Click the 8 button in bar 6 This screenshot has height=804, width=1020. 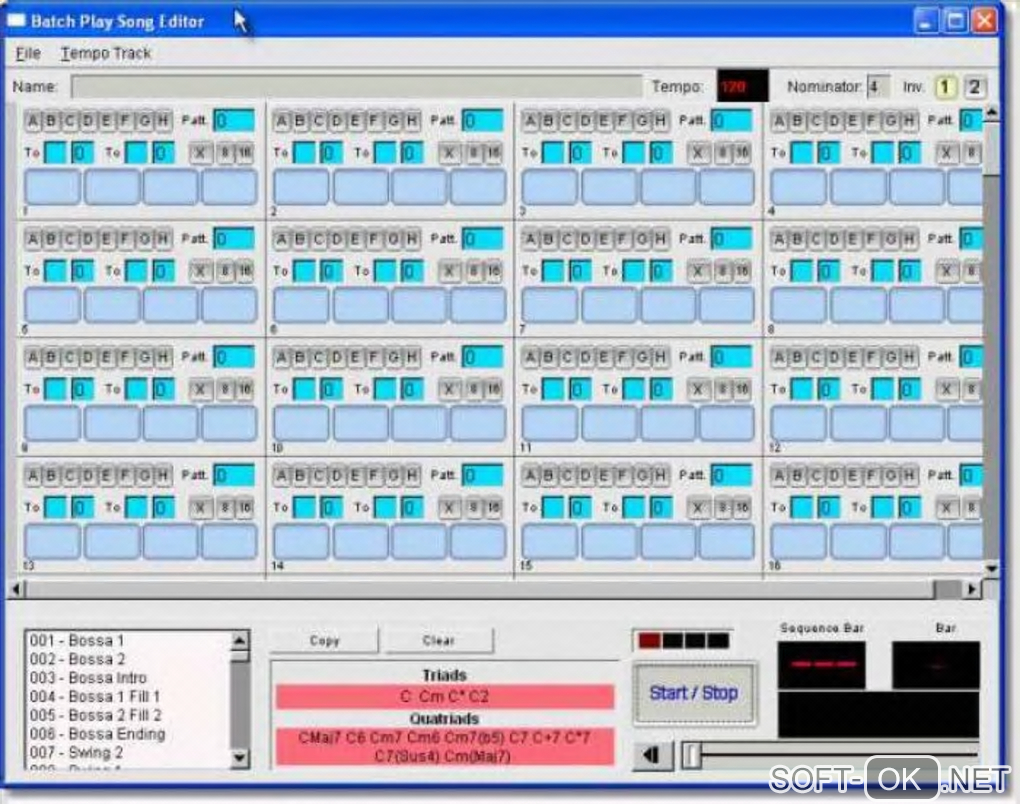pos(474,271)
